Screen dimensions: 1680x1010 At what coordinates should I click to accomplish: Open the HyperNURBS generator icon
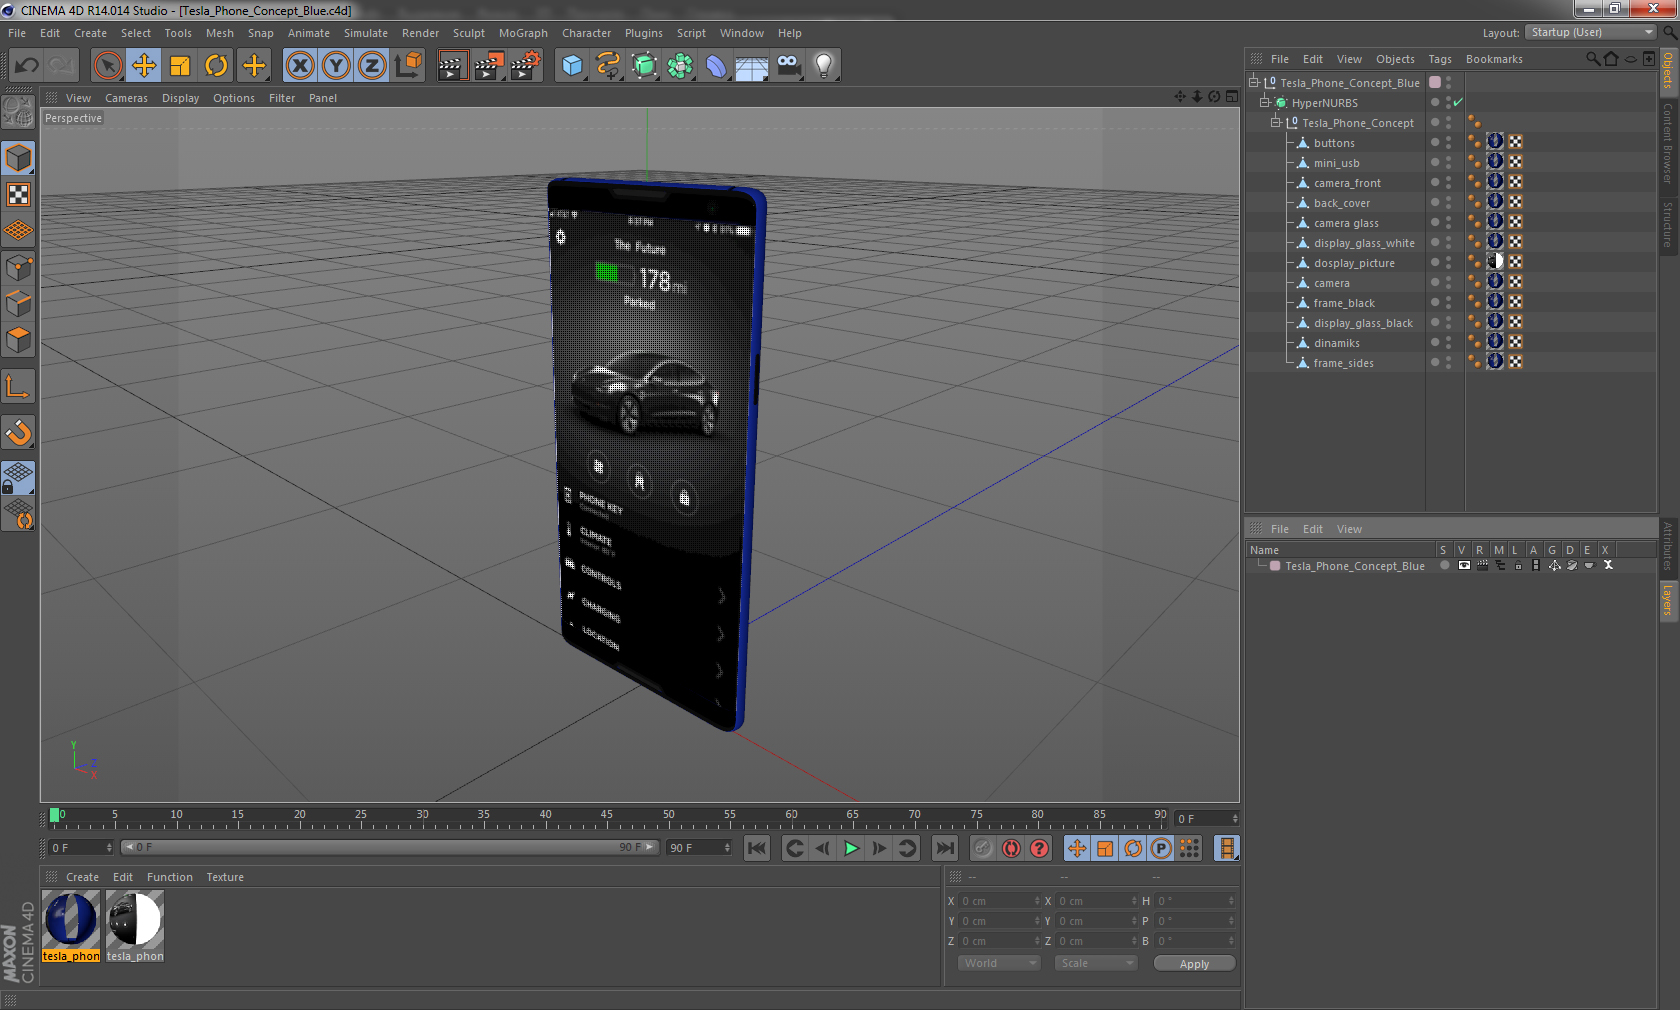(645, 66)
